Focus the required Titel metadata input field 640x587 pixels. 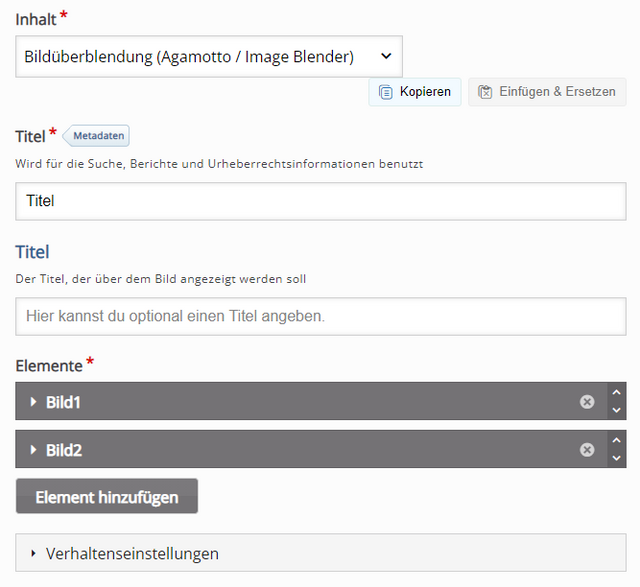click(321, 201)
